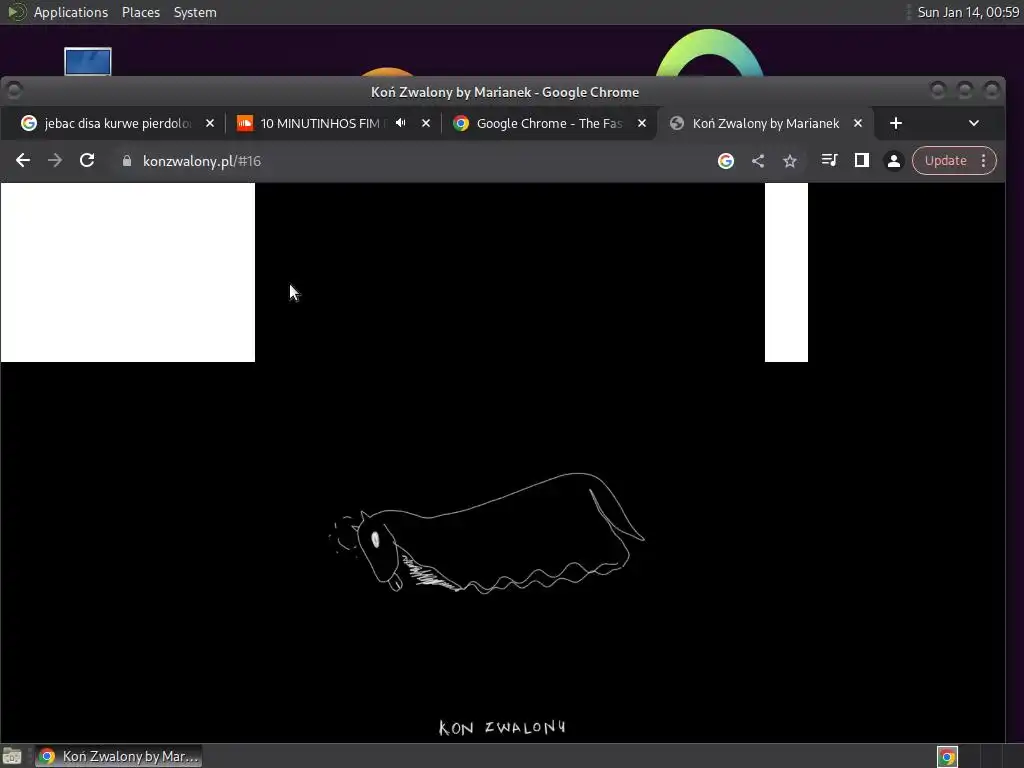Close the Google Chrome - The Fas tab
The height and width of the screenshot is (768, 1024).
pyautogui.click(x=642, y=123)
